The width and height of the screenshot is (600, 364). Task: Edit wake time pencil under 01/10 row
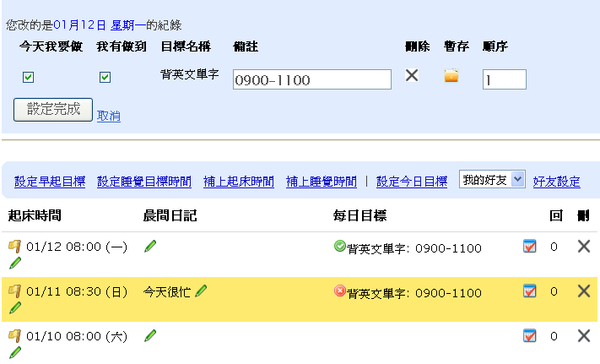click(x=15, y=353)
